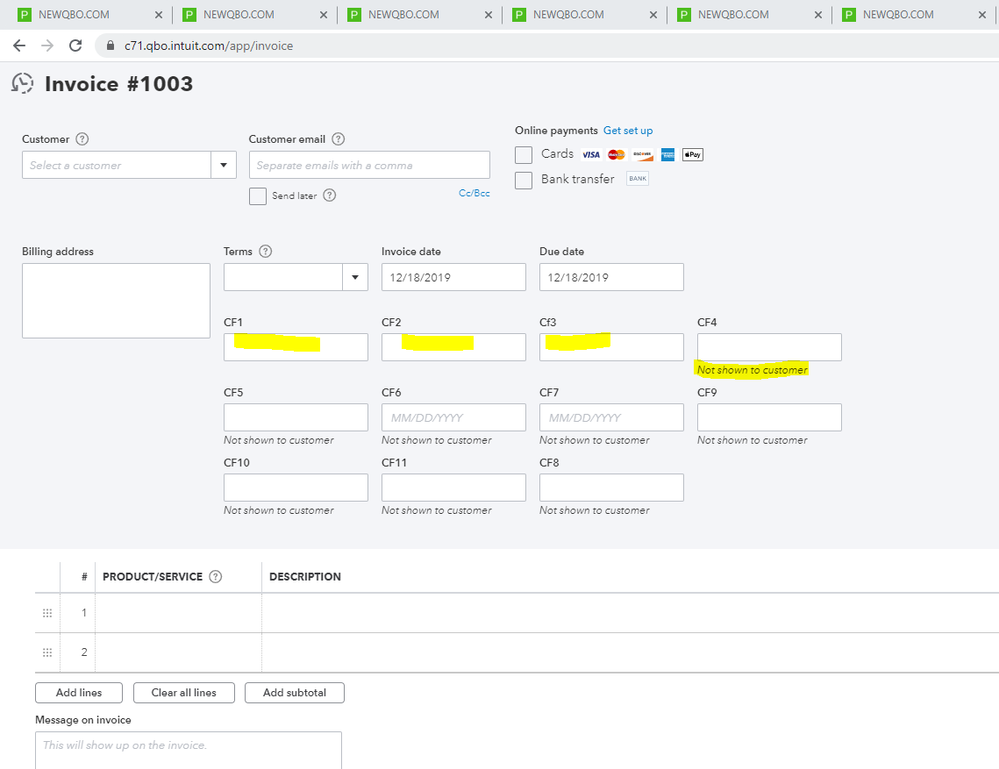Click the Get set up link
This screenshot has height=769, width=999.
(x=628, y=130)
